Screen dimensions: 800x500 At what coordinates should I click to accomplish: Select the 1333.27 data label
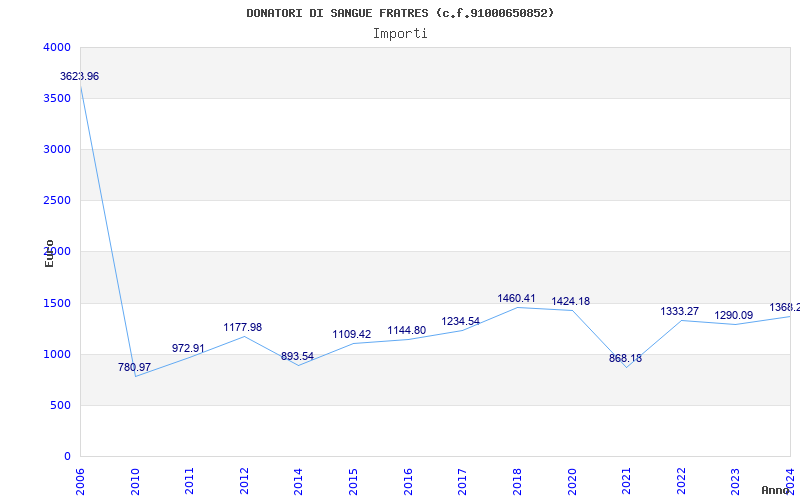(x=680, y=312)
